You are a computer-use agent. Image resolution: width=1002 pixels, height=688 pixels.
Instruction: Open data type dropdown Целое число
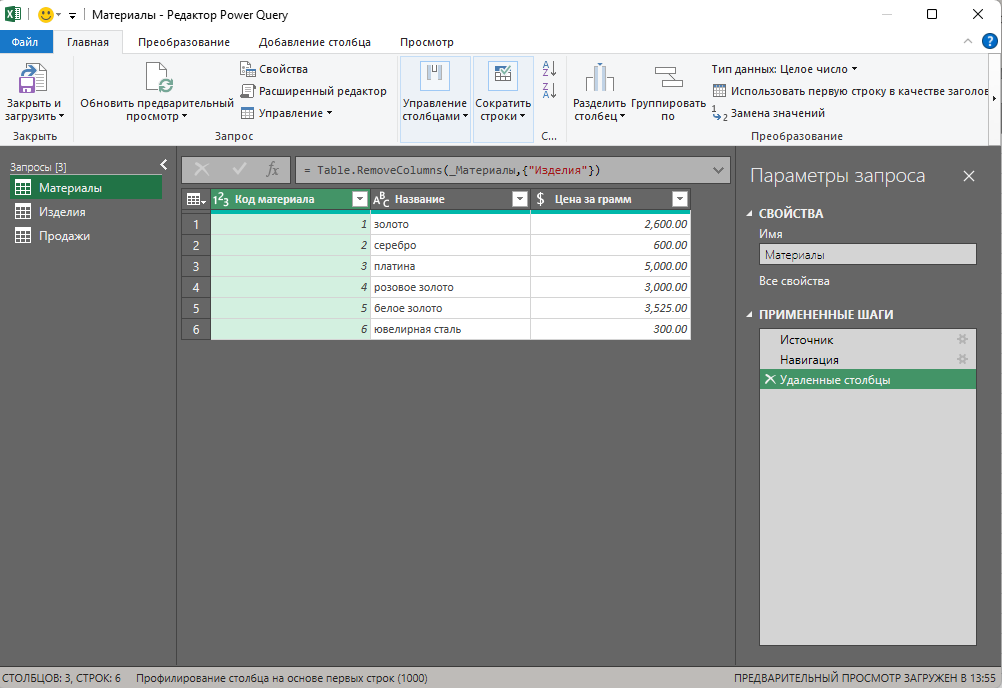click(x=785, y=69)
